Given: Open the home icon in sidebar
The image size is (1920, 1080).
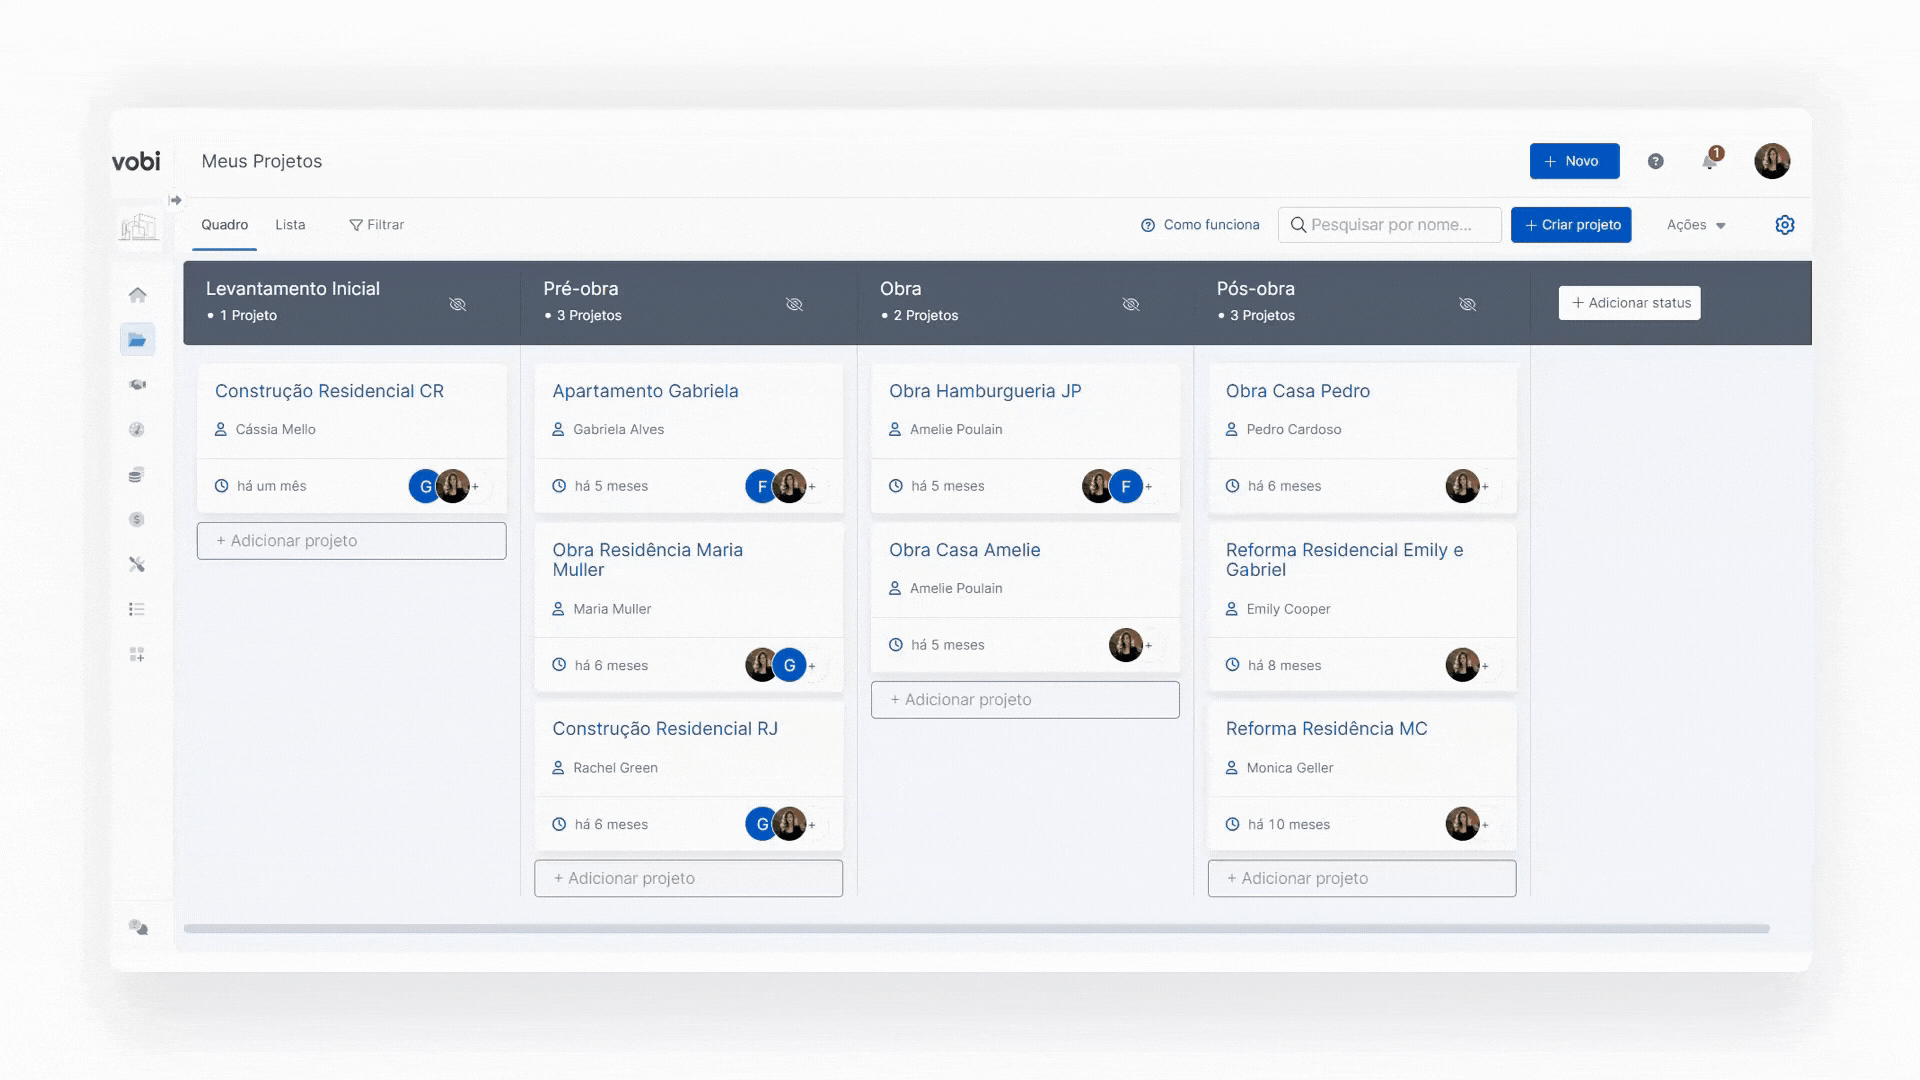Looking at the screenshot, I should (138, 295).
